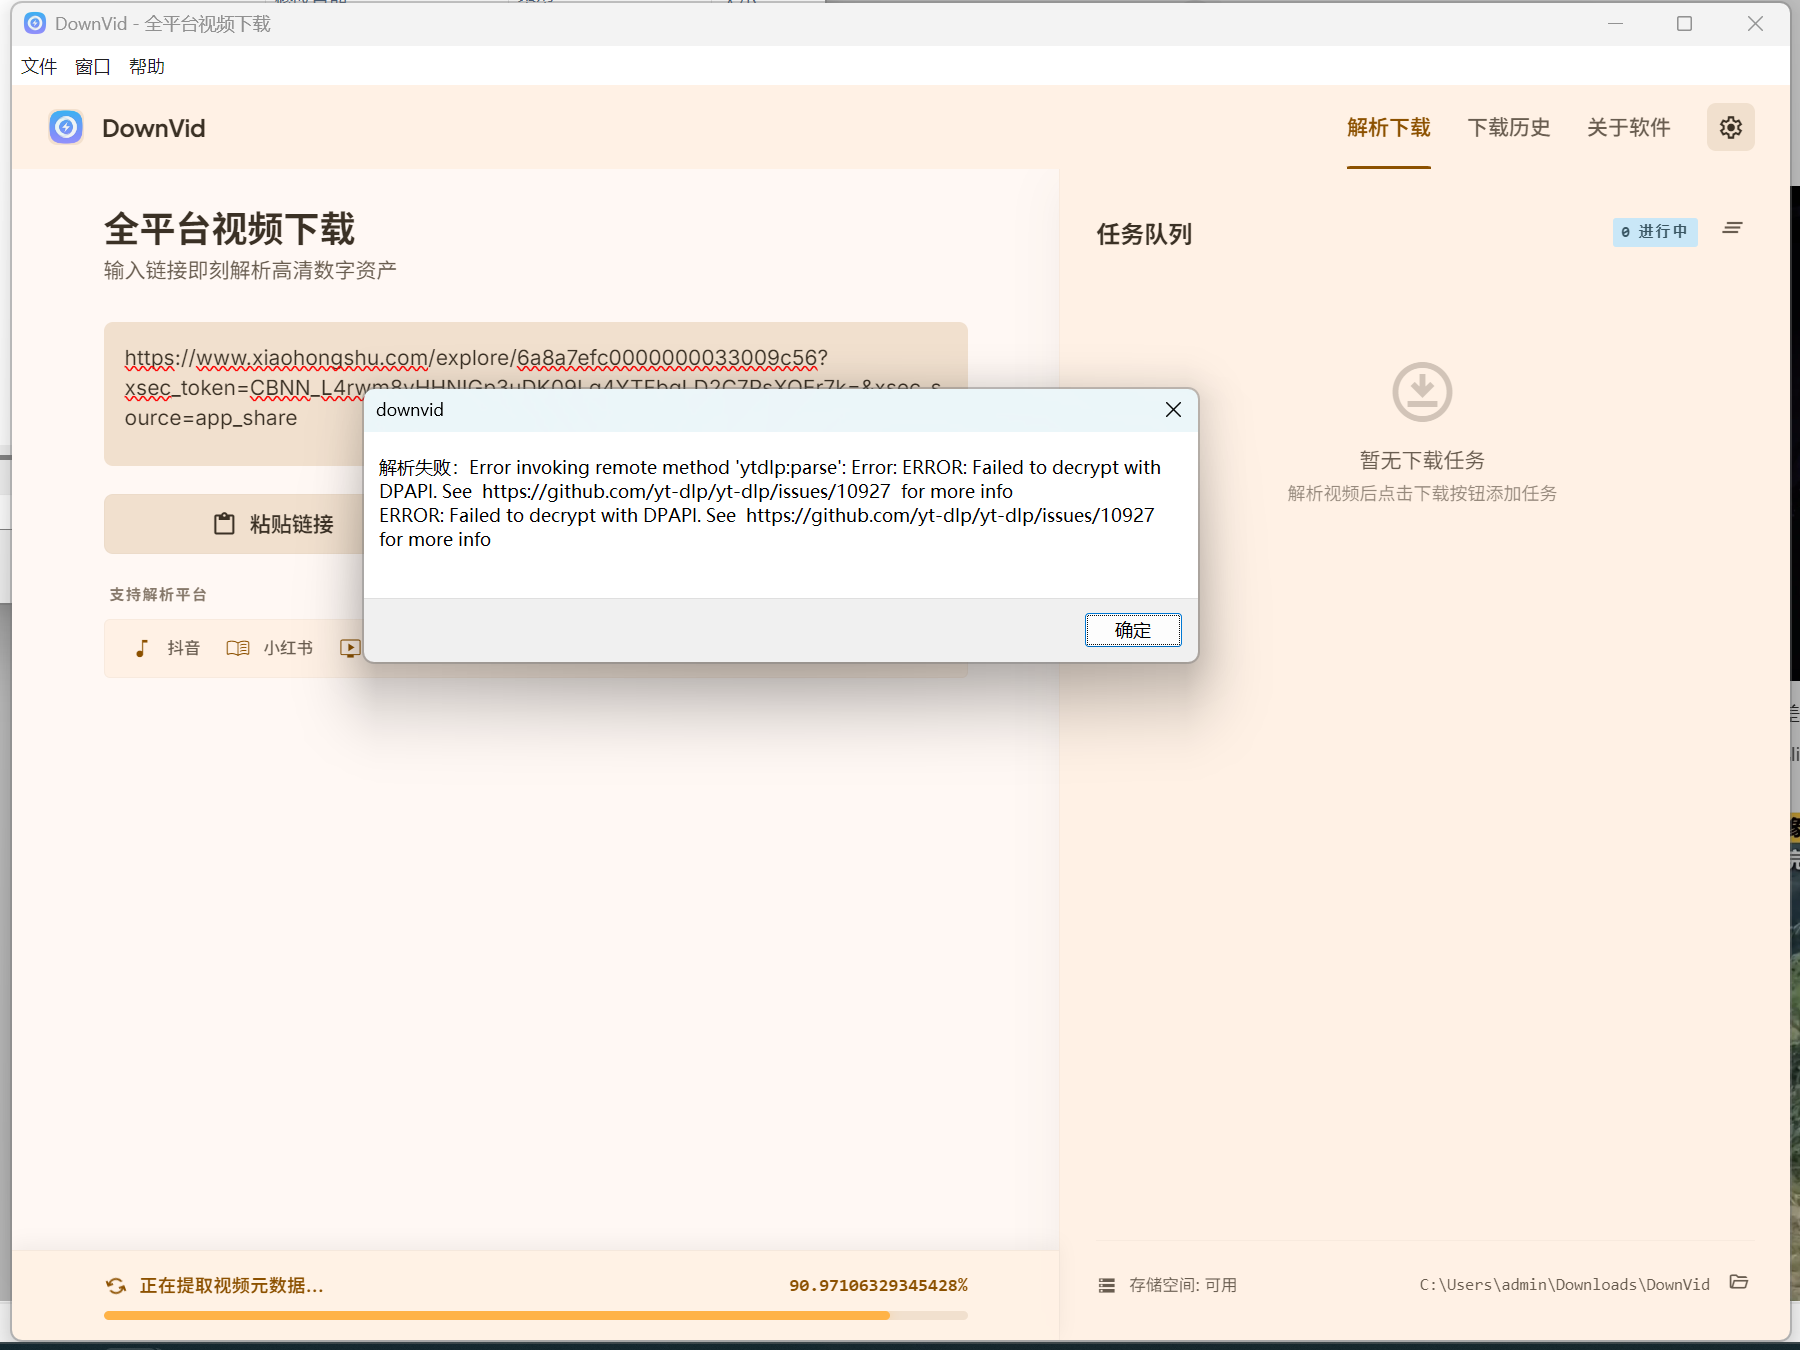Open the task queue list menu icon
Screen dimensions: 1800x1350
click(x=1732, y=229)
